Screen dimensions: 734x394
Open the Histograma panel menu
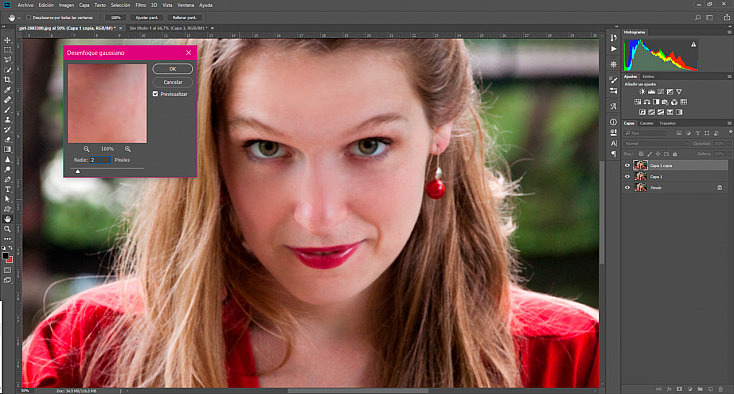click(x=729, y=32)
